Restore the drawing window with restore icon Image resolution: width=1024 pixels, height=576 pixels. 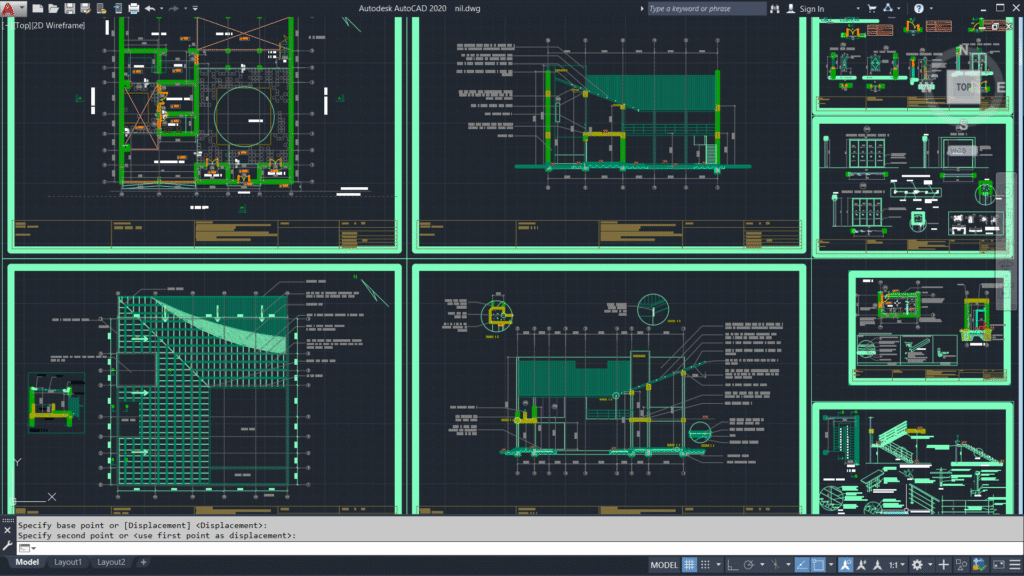coord(995,26)
